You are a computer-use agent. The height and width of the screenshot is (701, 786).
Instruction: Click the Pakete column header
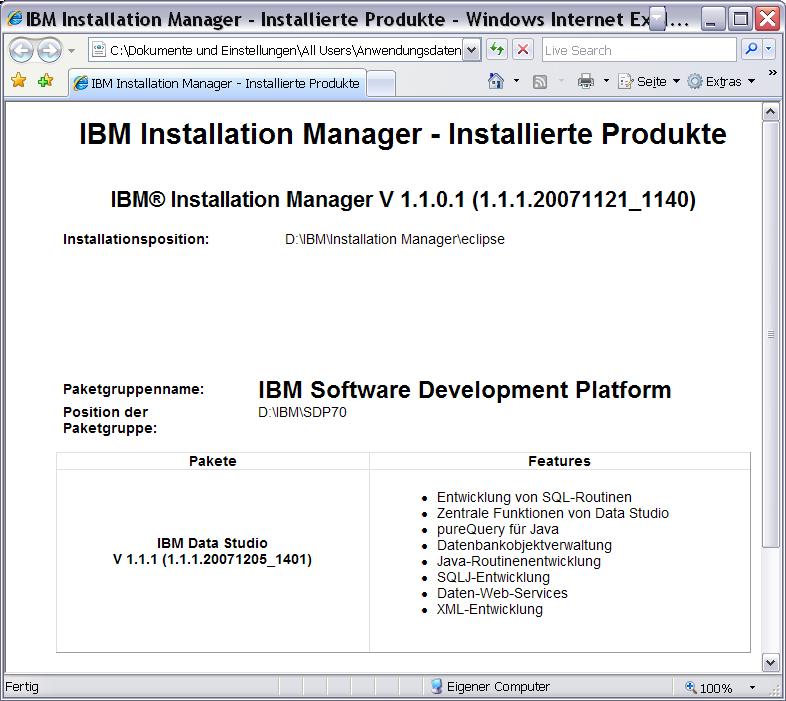(x=213, y=461)
